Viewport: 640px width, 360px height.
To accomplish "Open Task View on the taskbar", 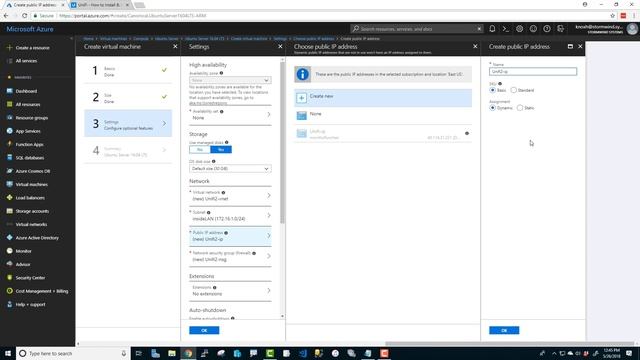I will tap(138, 353).
